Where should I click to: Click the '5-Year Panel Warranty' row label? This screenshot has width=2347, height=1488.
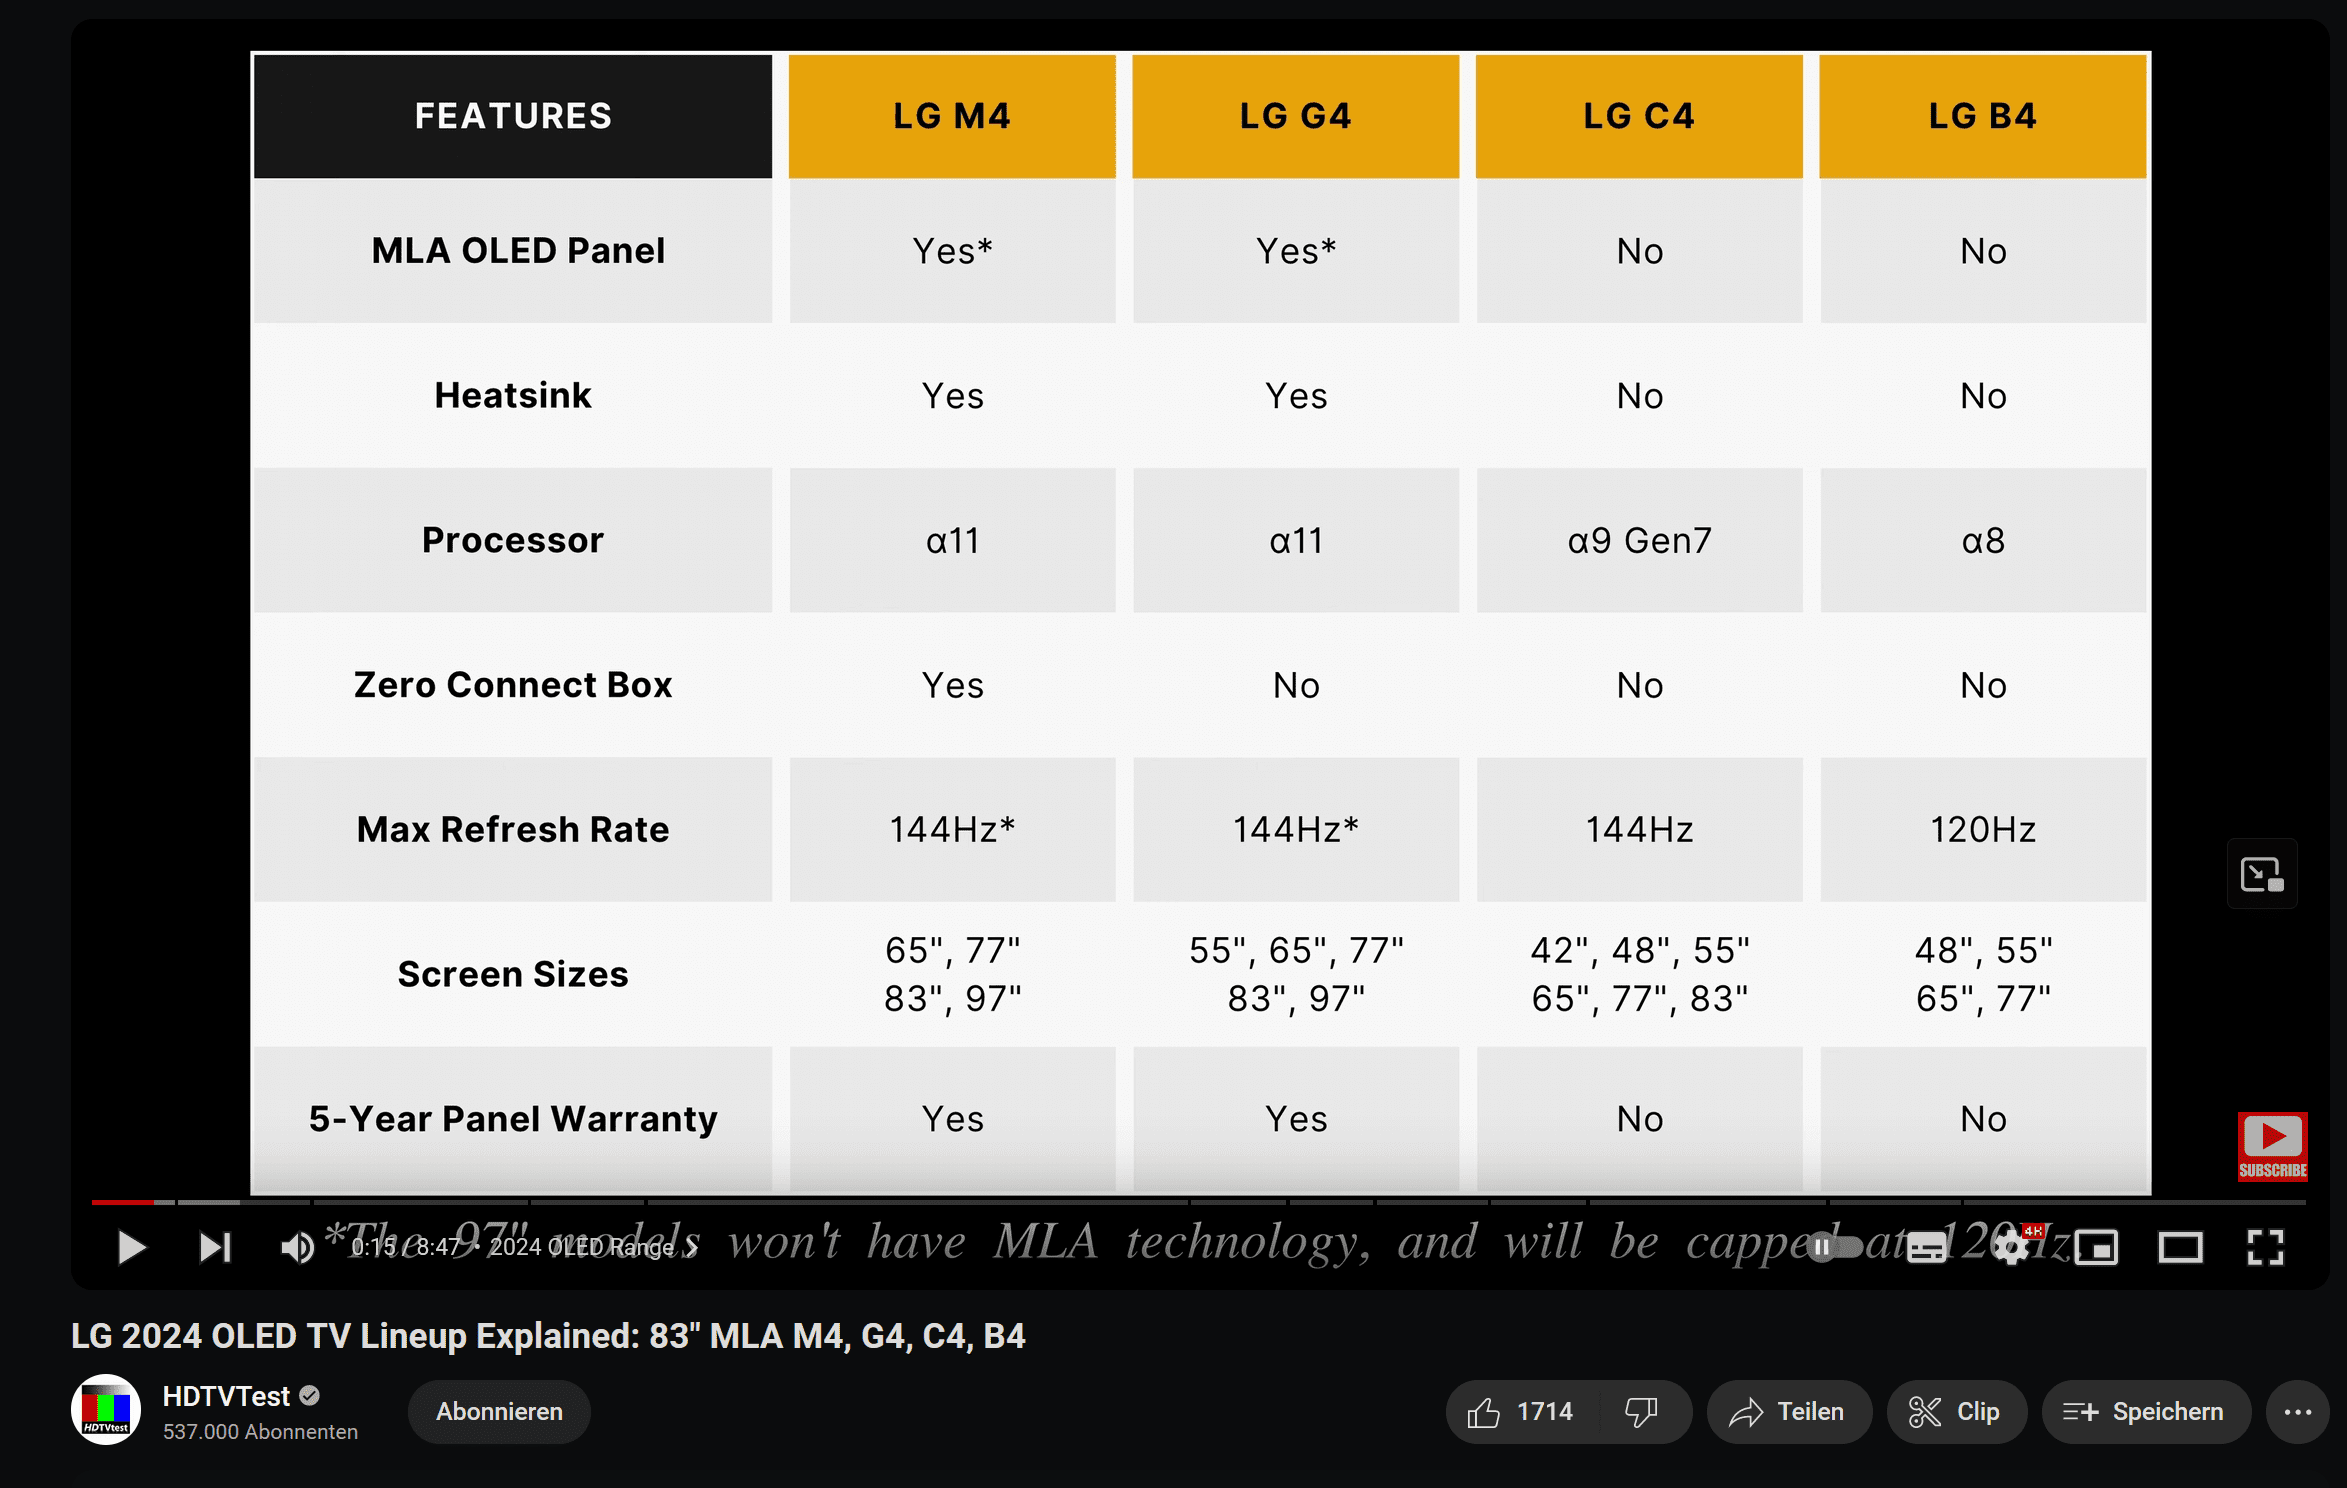coord(513,1119)
